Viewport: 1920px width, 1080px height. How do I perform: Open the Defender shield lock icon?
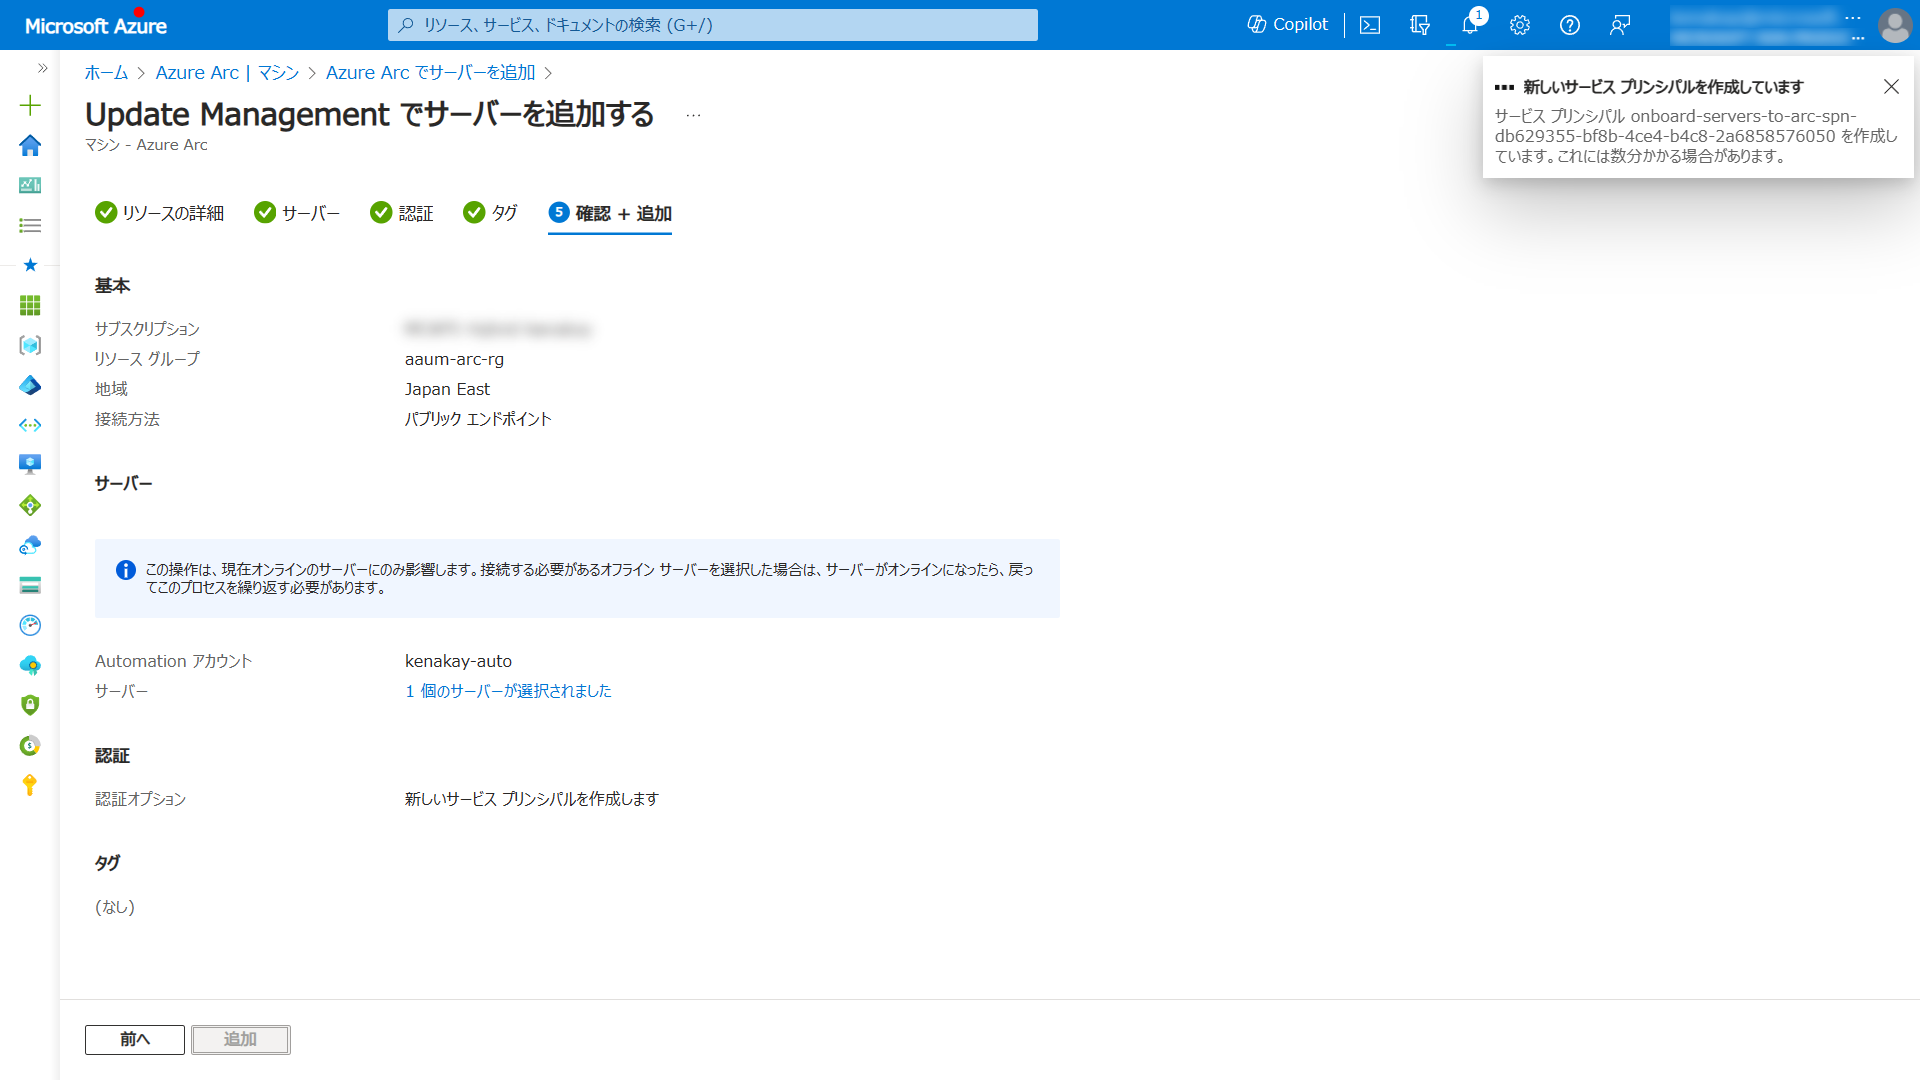pos(30,705)
